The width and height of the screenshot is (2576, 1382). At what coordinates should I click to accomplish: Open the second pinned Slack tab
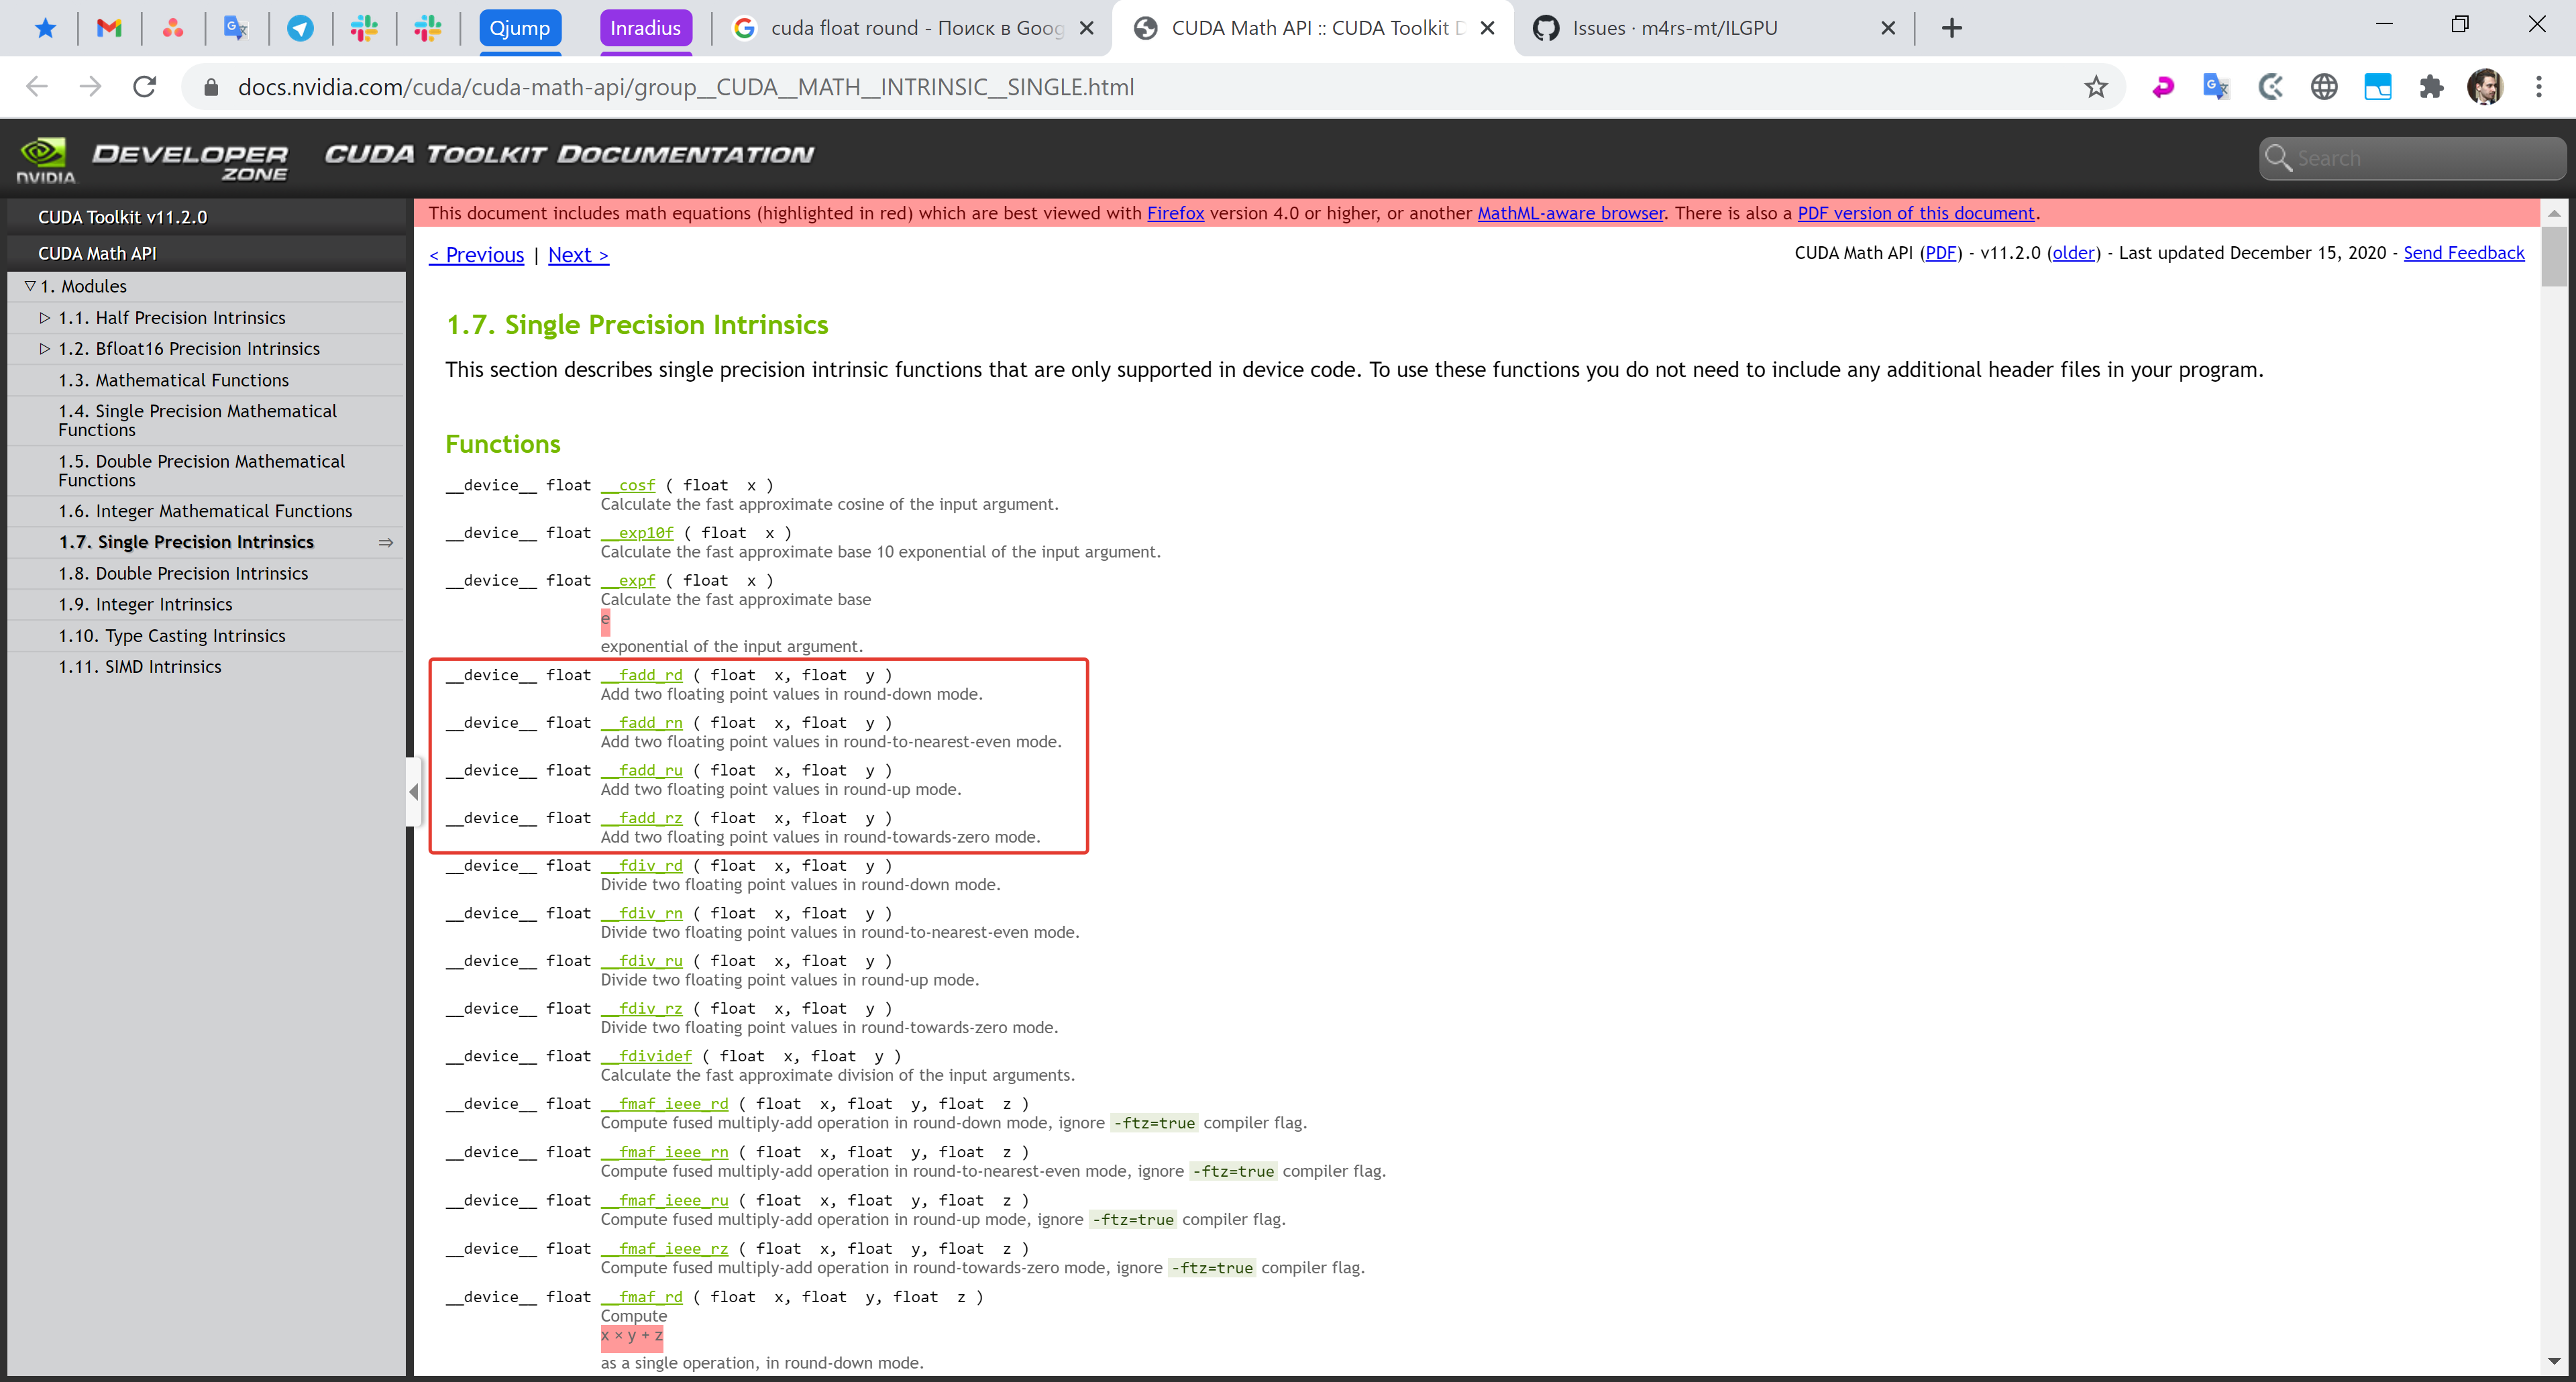[428, 28]
